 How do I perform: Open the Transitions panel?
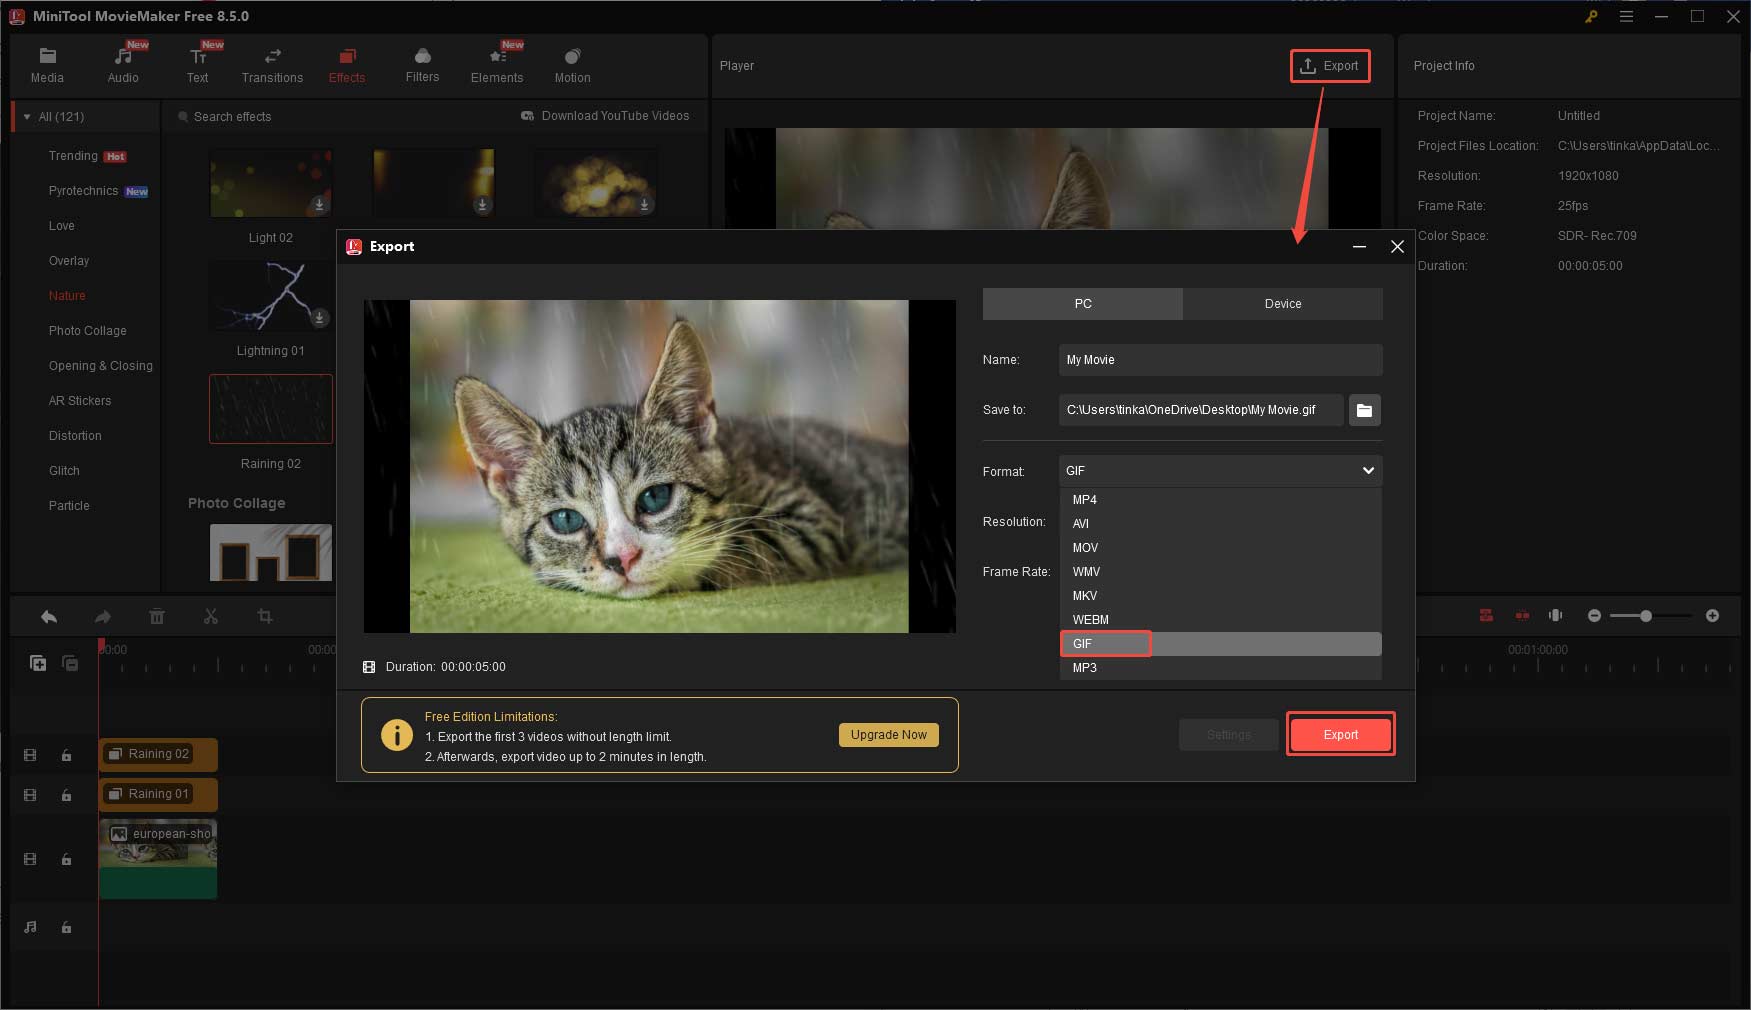(x=272, y=64)
